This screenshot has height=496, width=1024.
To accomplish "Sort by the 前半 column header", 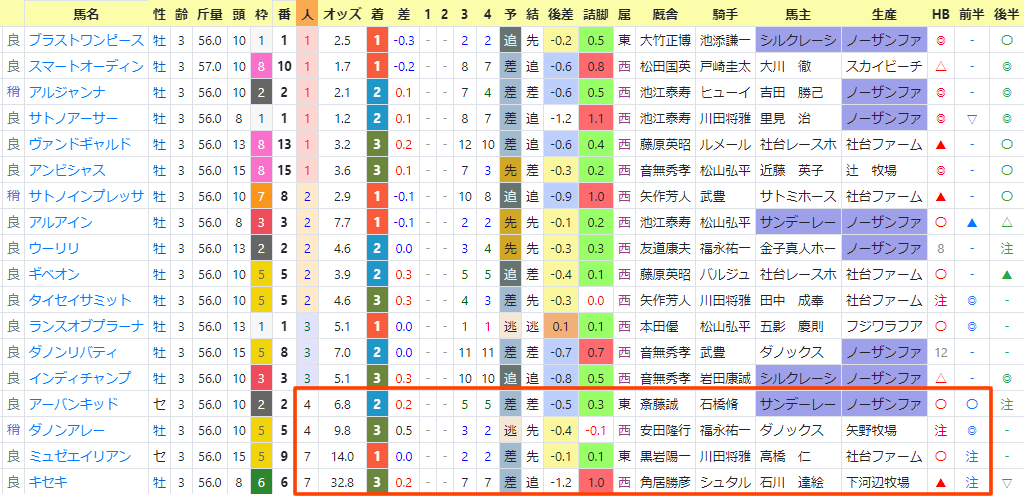I will 972,13.
